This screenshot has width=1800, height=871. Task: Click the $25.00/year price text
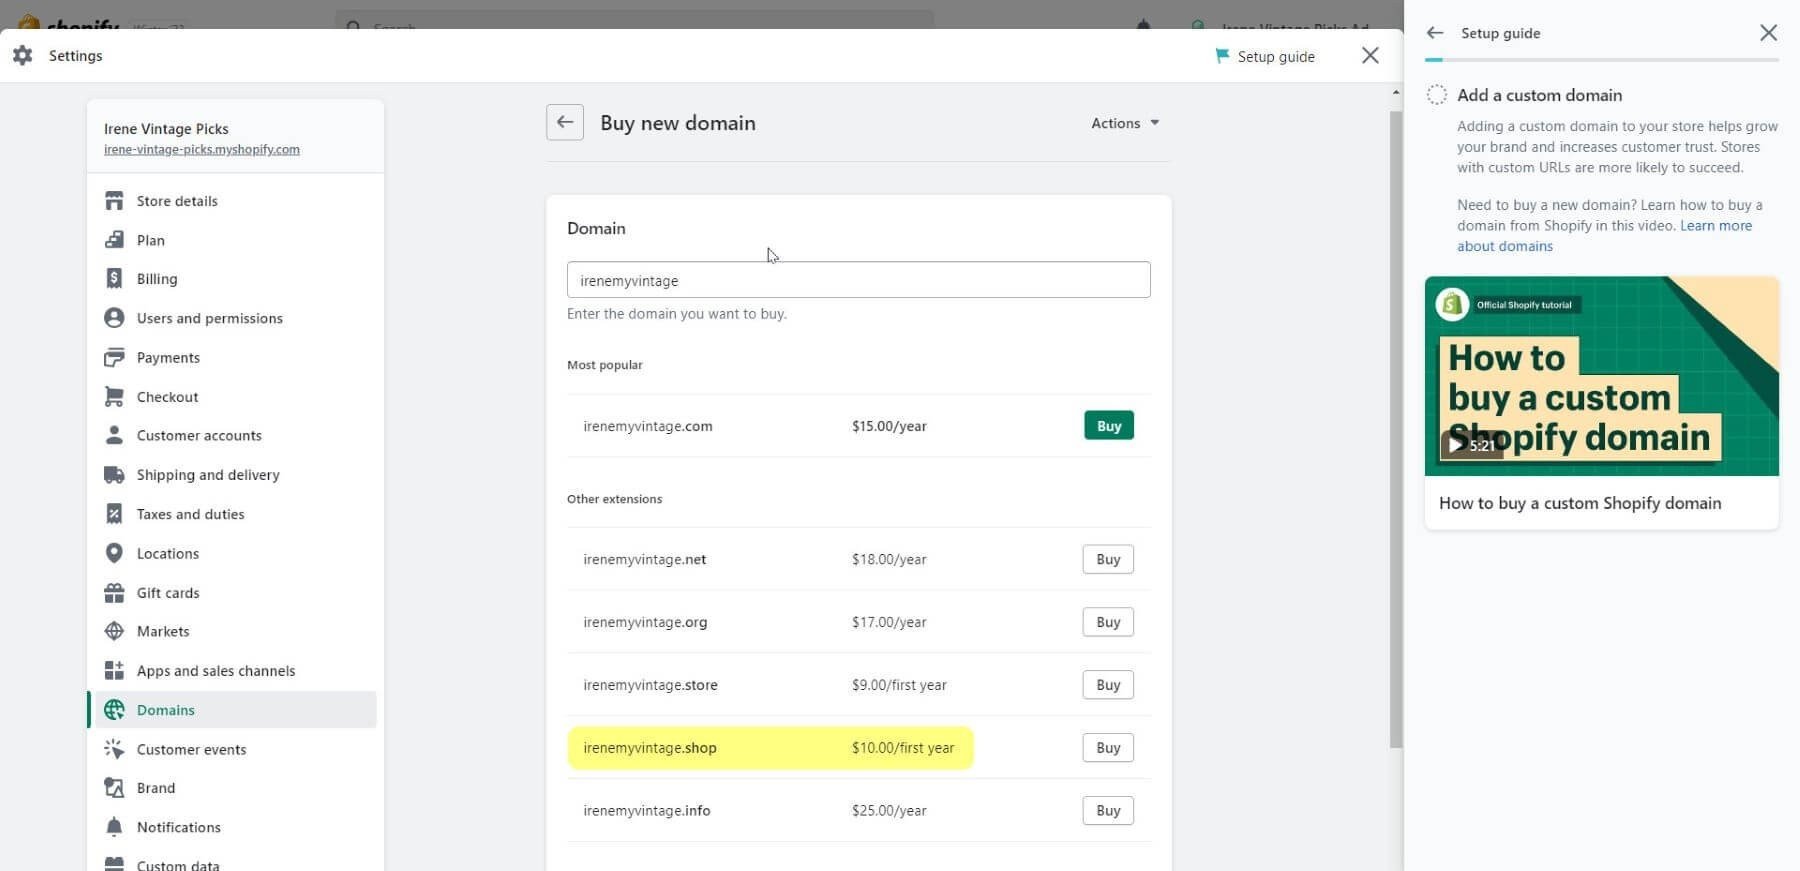coord(889,811)
